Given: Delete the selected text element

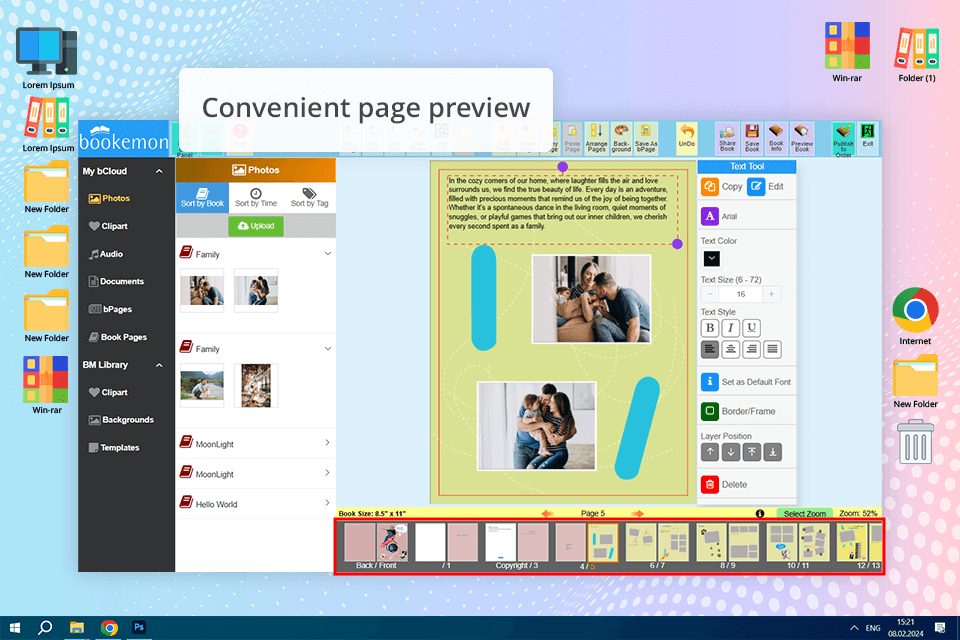Looking at the screenshot, I should [x=724, y=484].
